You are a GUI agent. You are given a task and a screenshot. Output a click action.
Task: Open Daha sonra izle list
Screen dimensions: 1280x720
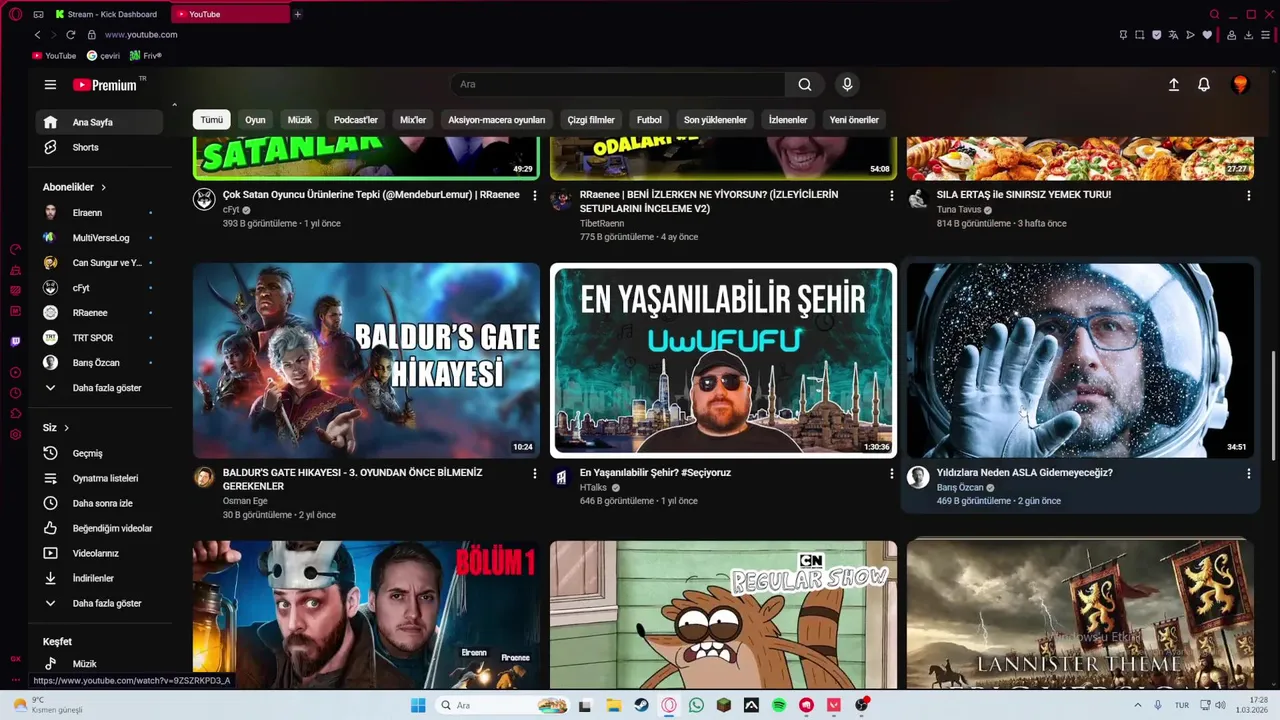pos(99,504)
